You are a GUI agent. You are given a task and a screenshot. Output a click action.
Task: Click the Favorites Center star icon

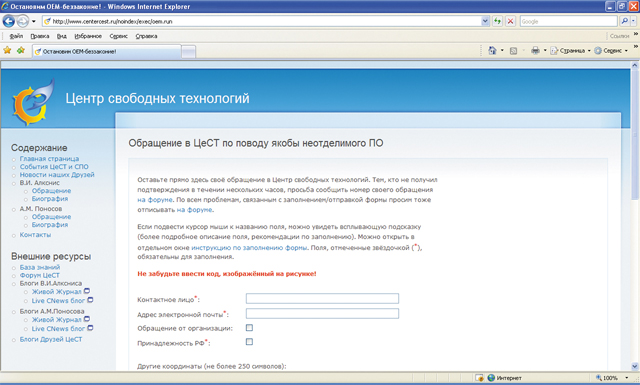pyautogui.click(x=7, y=50)
